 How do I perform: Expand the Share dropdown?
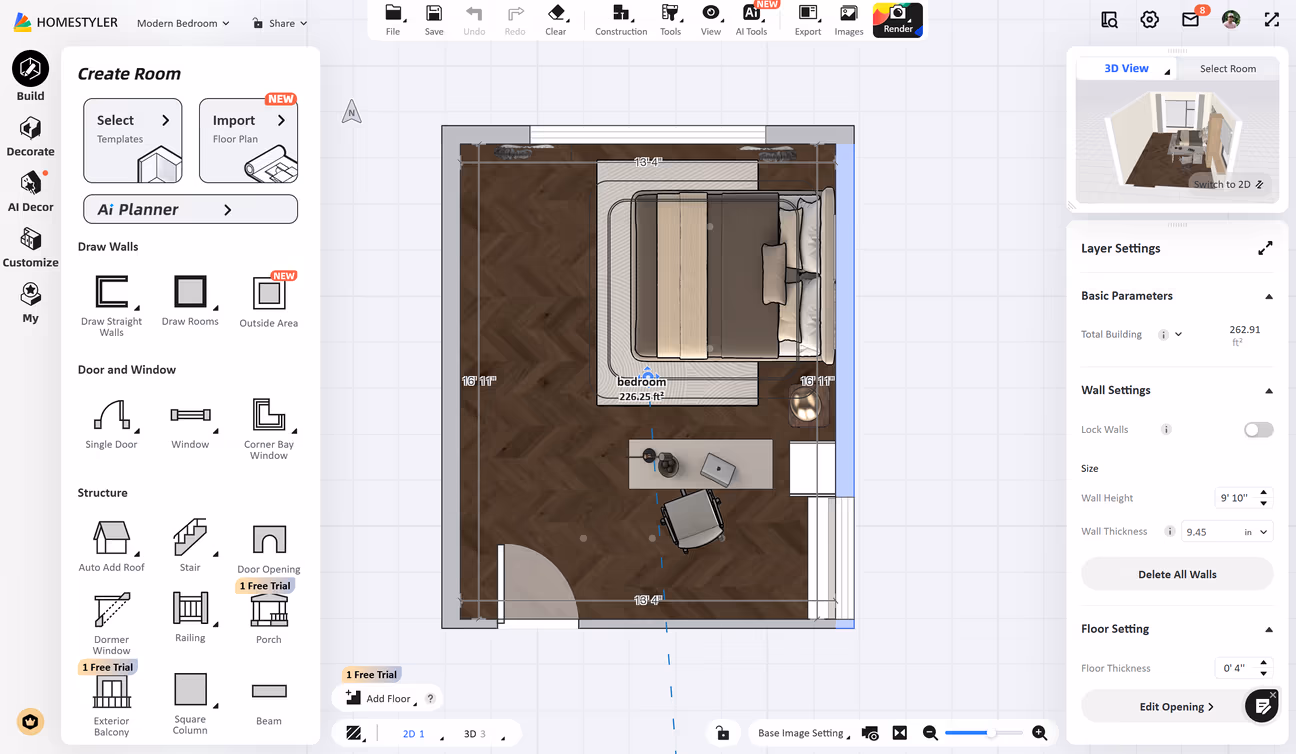click(280, 23)
